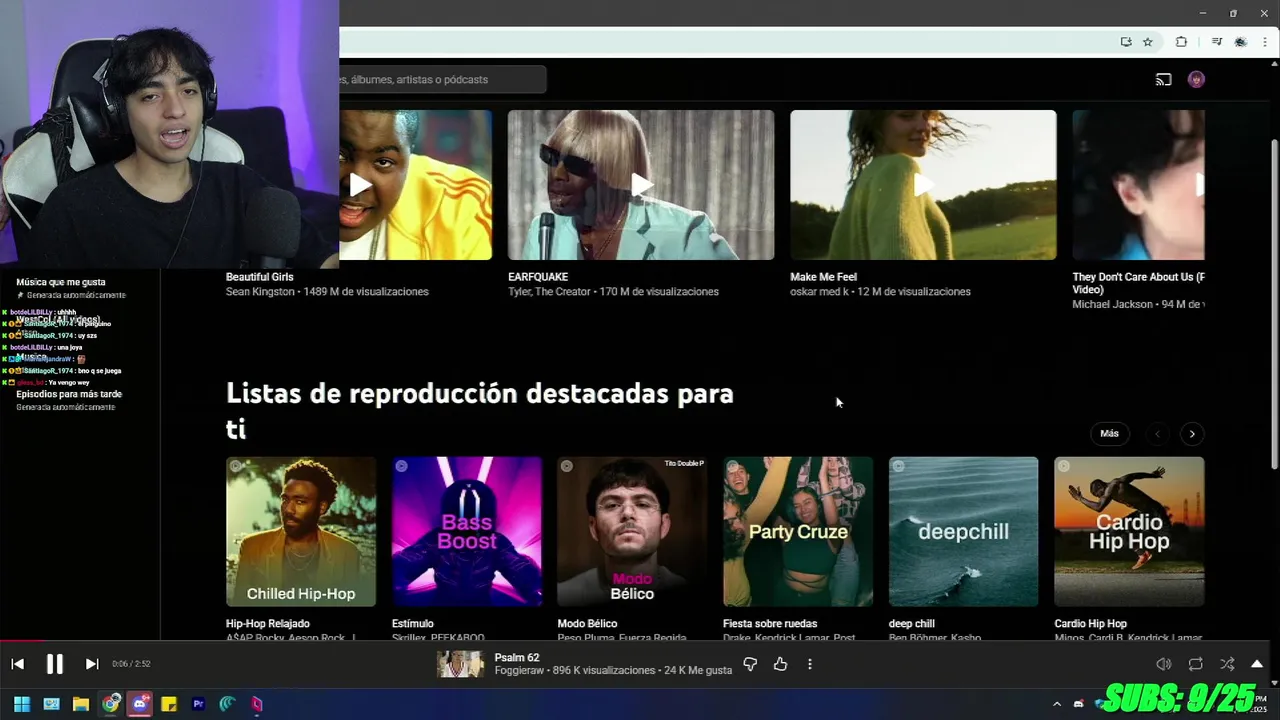
Task: Toggle repeat mode in player bar
Action: coord(1196,664)
